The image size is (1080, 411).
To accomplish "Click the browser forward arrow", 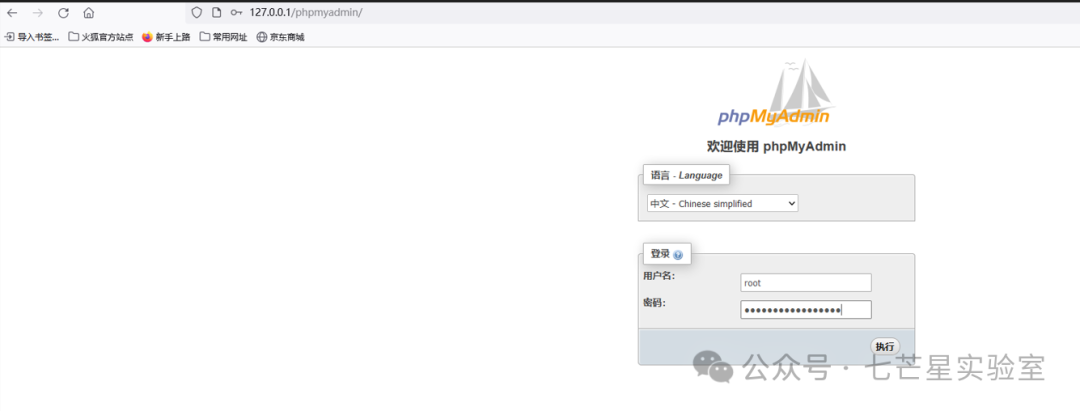I will [38, 12].
